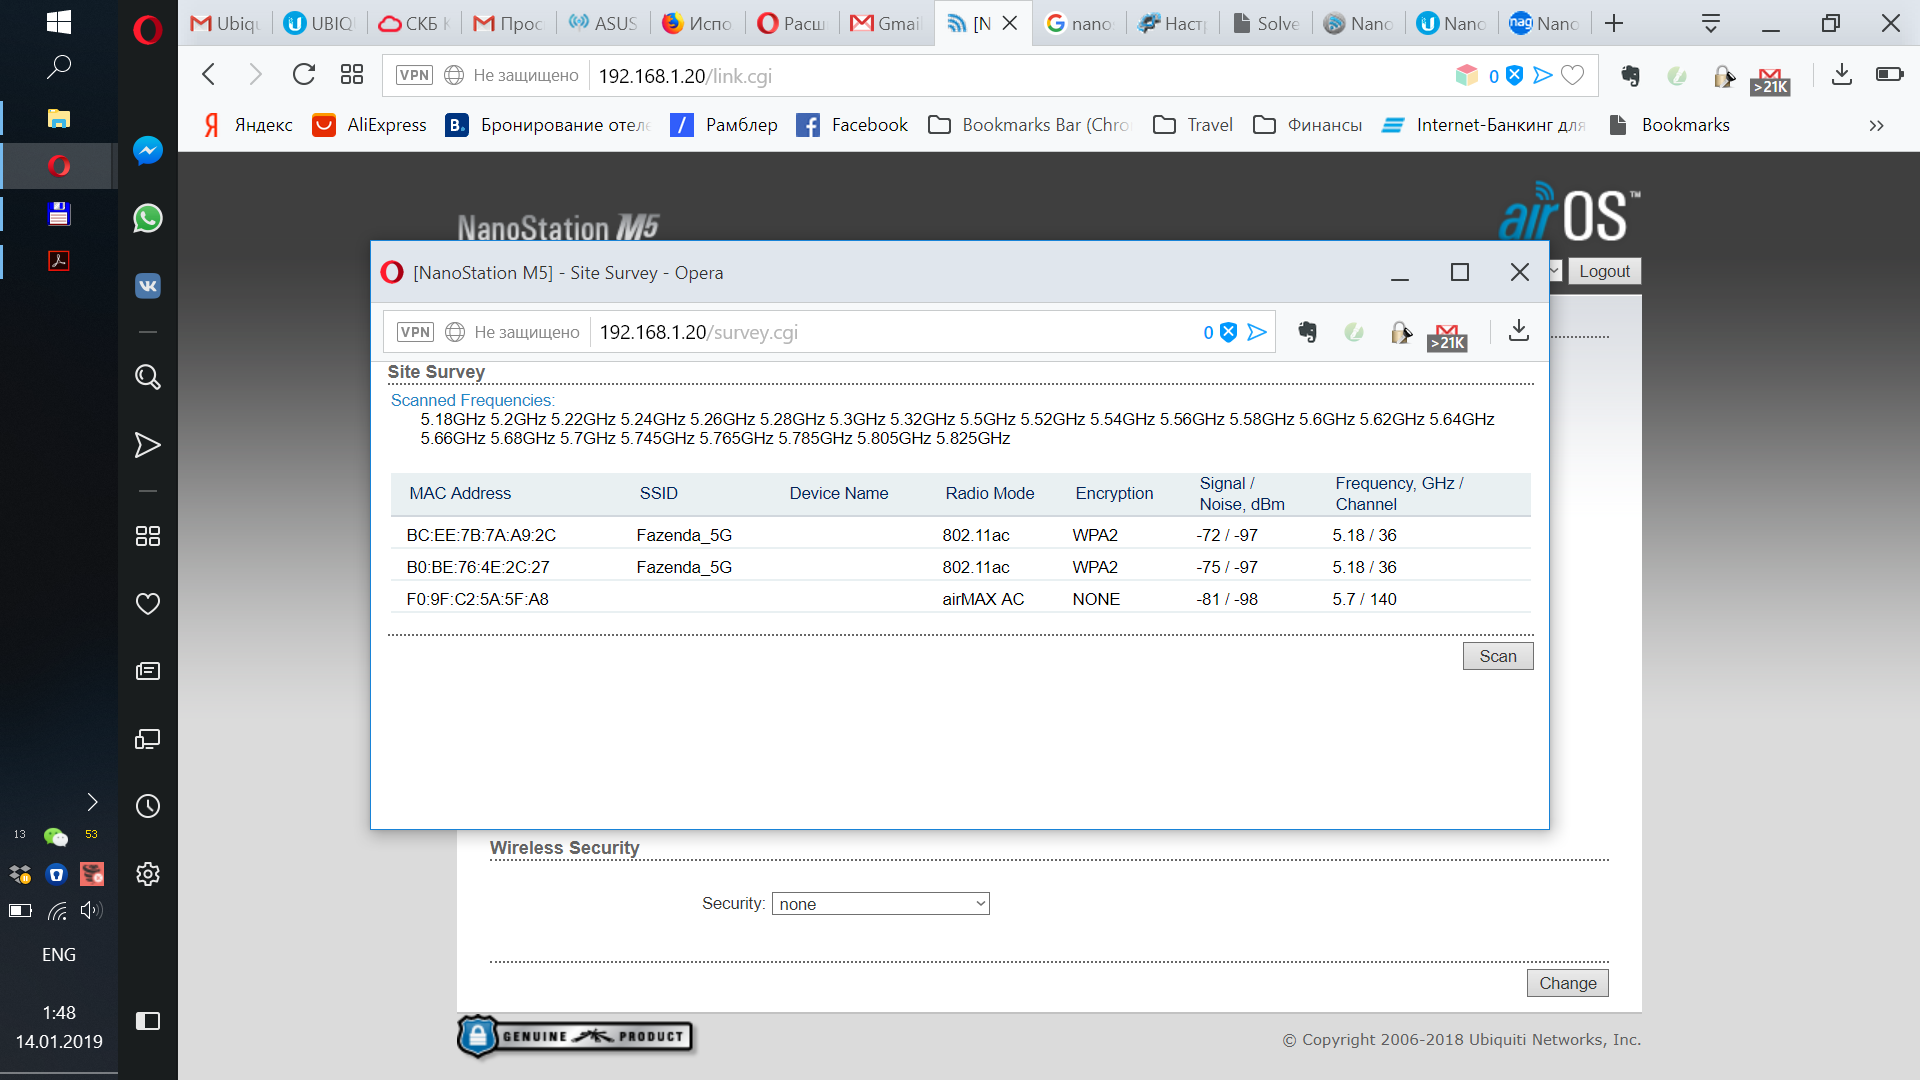Click heart bookmark icon in main address bar
Viewport: 1920px width, 1080px height.
1573,75
